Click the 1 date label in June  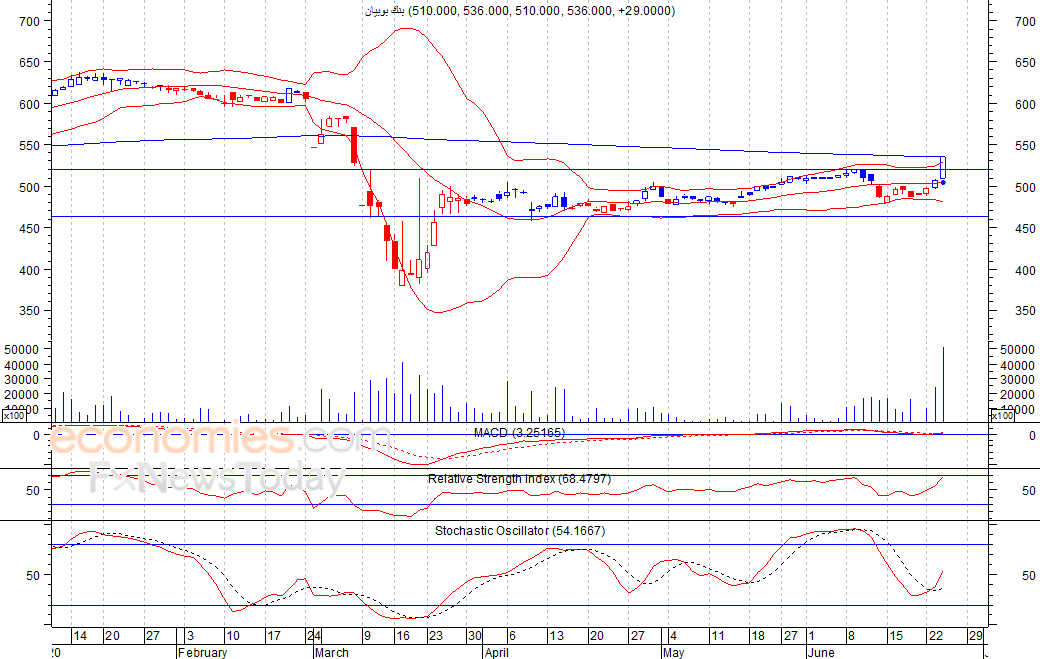click(x=811, y=636)
